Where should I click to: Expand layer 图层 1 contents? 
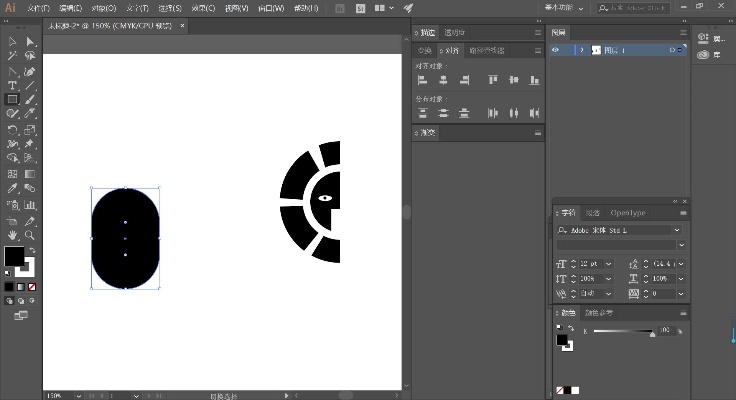tap(582, 50)
